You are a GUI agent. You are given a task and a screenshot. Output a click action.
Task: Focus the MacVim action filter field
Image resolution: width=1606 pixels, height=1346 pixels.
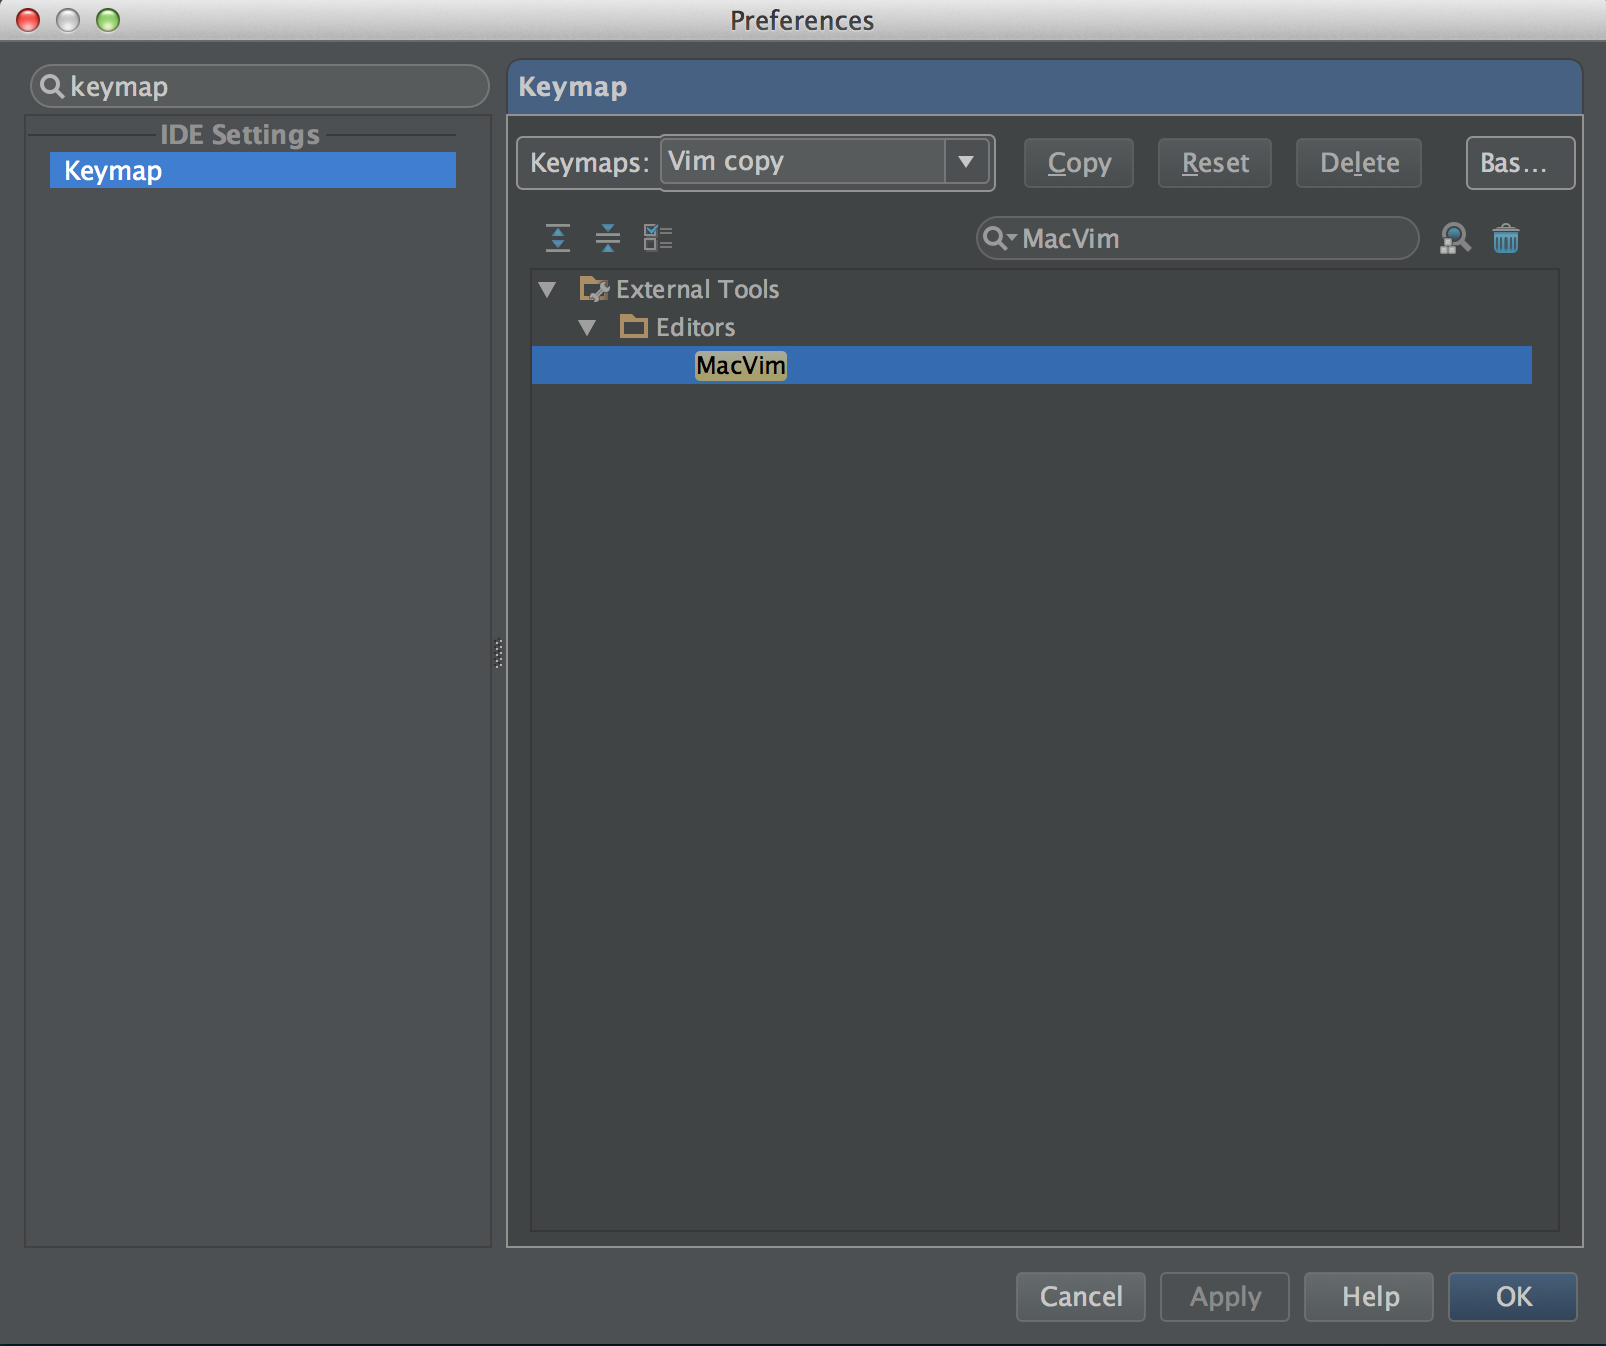click(1197, 238)
